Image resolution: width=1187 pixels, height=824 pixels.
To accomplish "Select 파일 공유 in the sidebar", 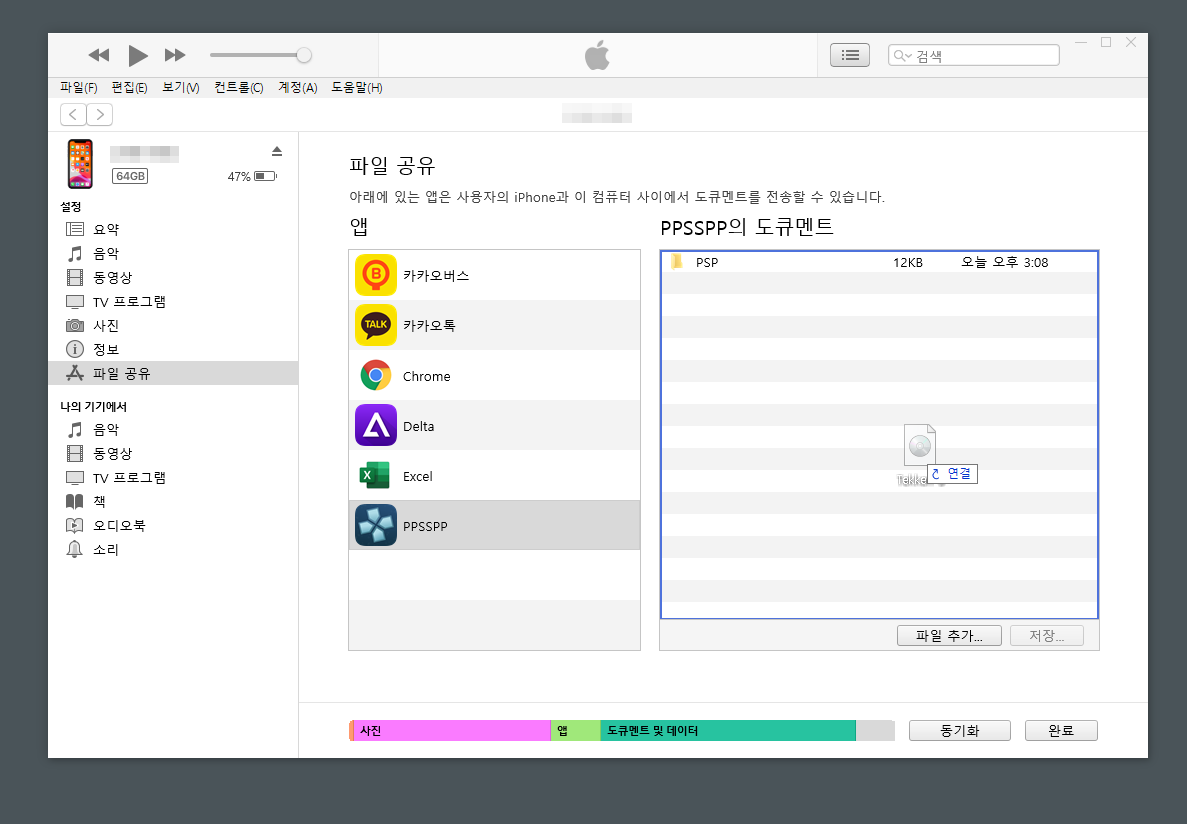I will click(173, 373).
